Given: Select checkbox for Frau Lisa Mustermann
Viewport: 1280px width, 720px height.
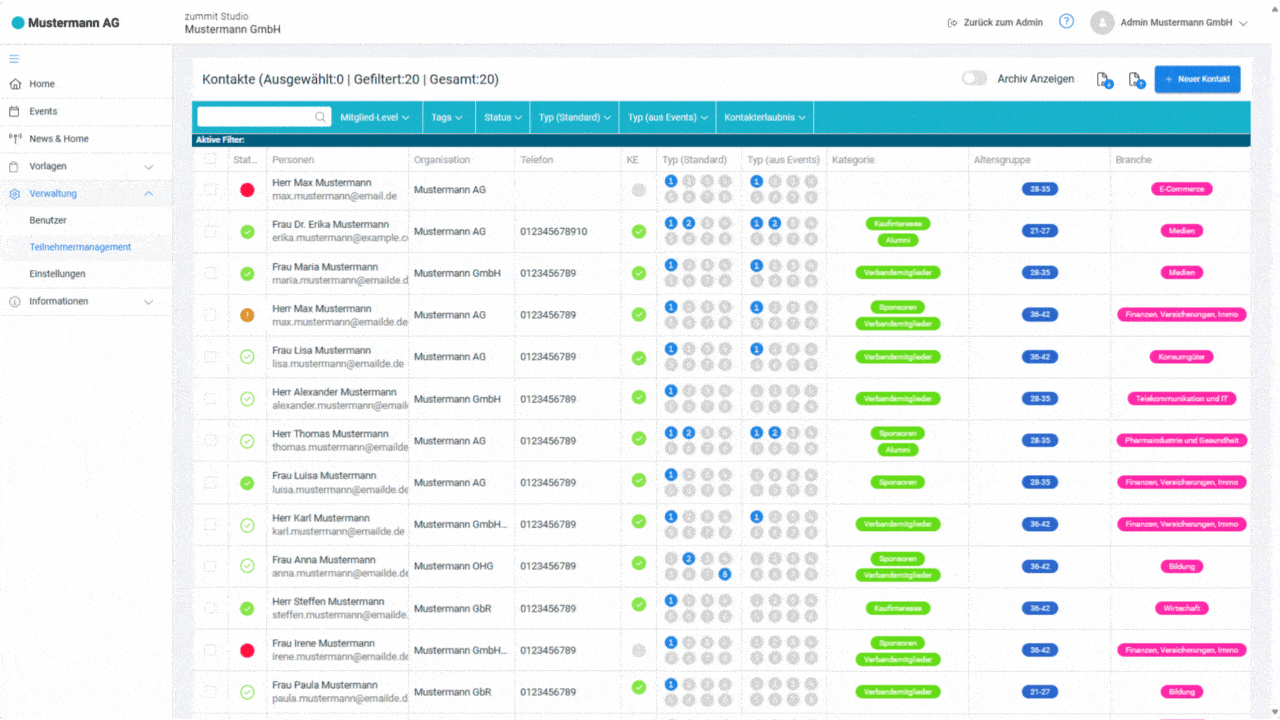Looking at the screenshot, I should pos(210,357).
